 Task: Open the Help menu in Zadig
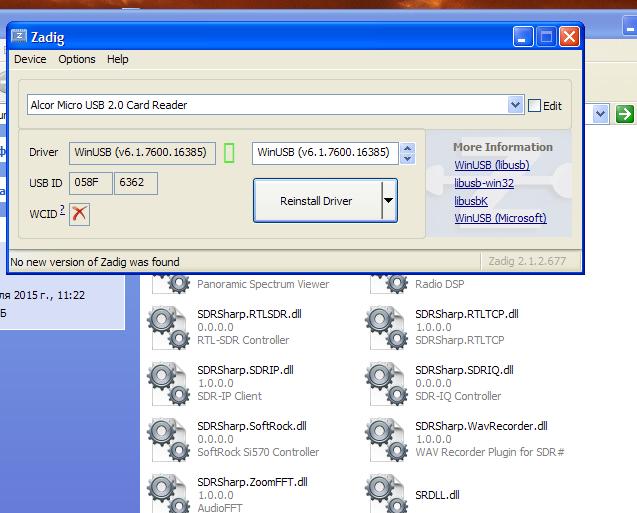point(118,59)
